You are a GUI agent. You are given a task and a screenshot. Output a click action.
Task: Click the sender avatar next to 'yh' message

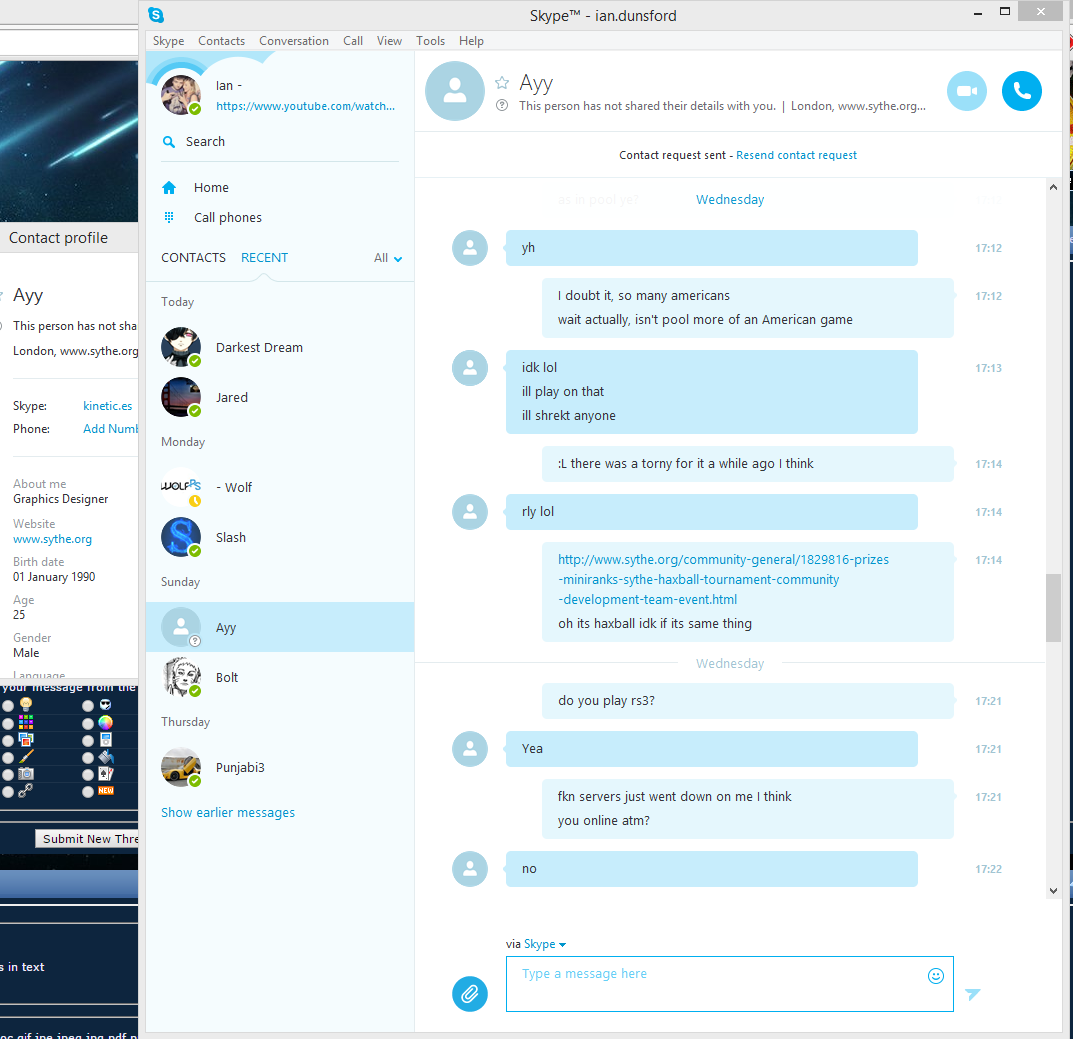click(x=469, y=248)
